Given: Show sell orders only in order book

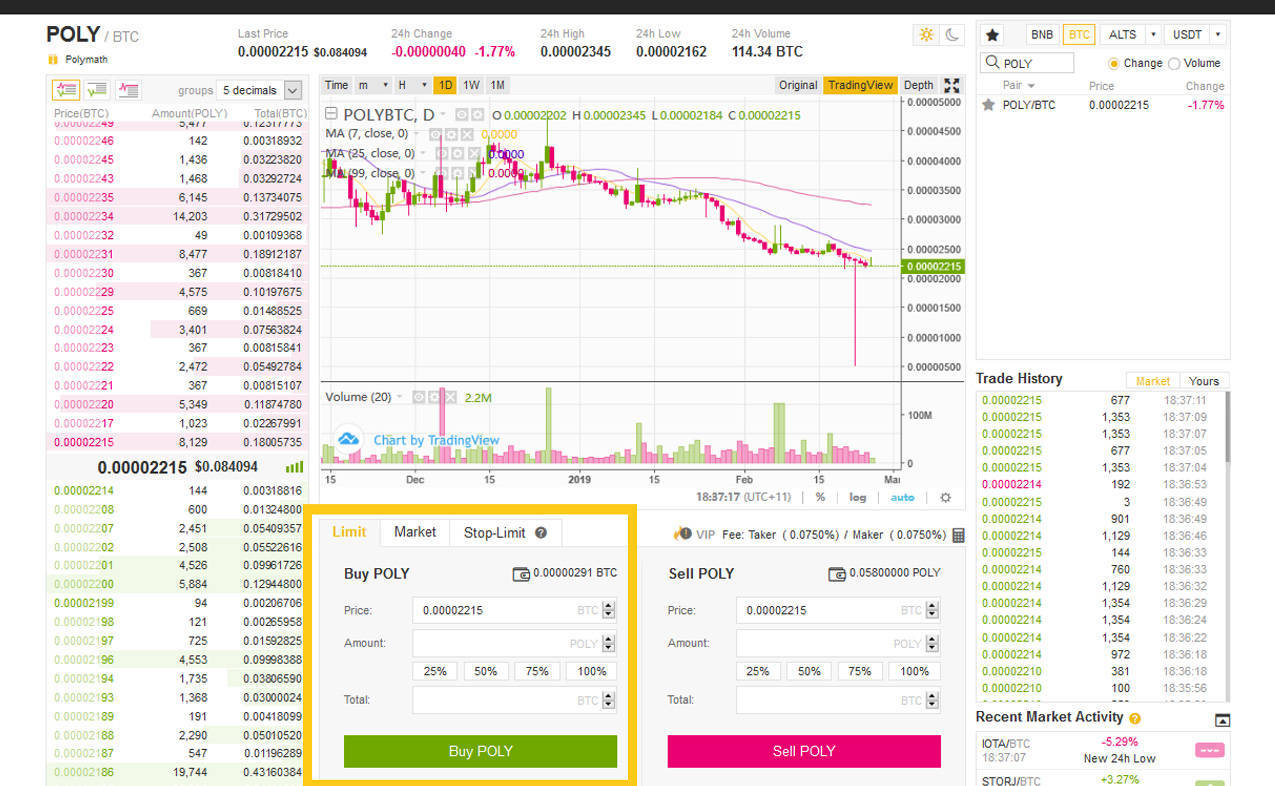Looking at the screenshot, I should (x=128, y=90).
